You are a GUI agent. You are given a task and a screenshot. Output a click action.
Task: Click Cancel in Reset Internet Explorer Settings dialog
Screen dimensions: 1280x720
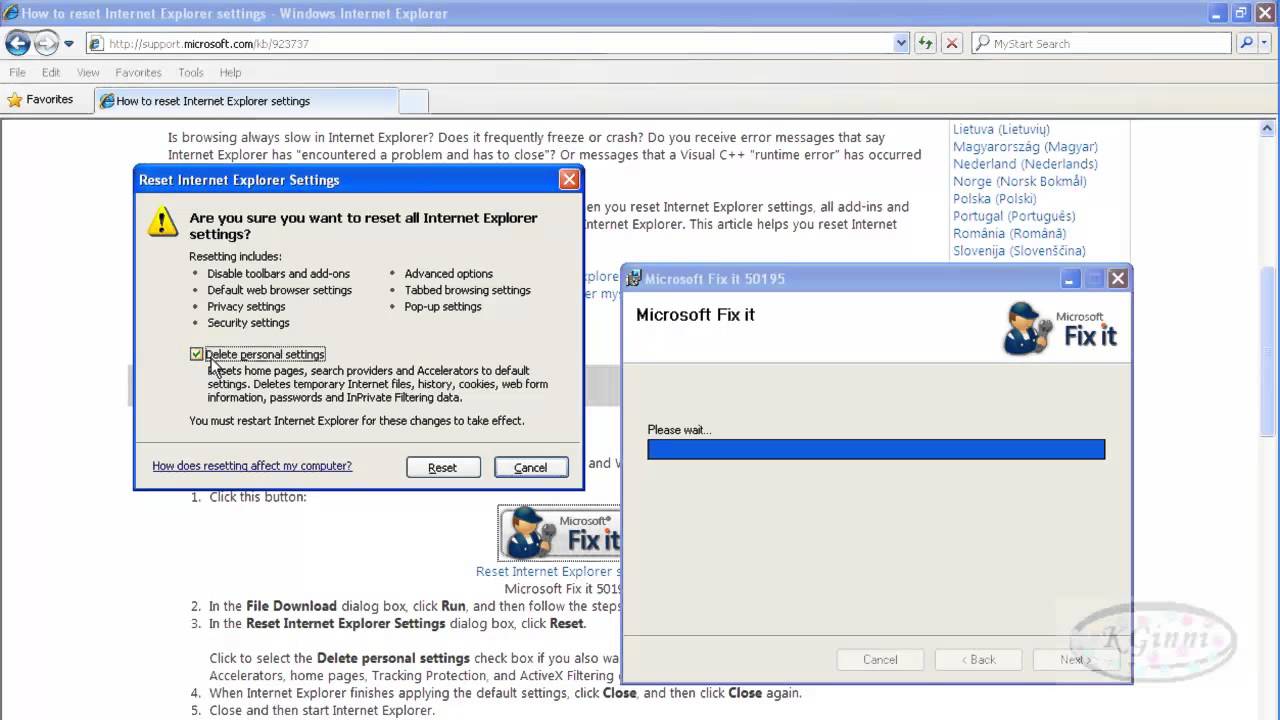point(531,467)
